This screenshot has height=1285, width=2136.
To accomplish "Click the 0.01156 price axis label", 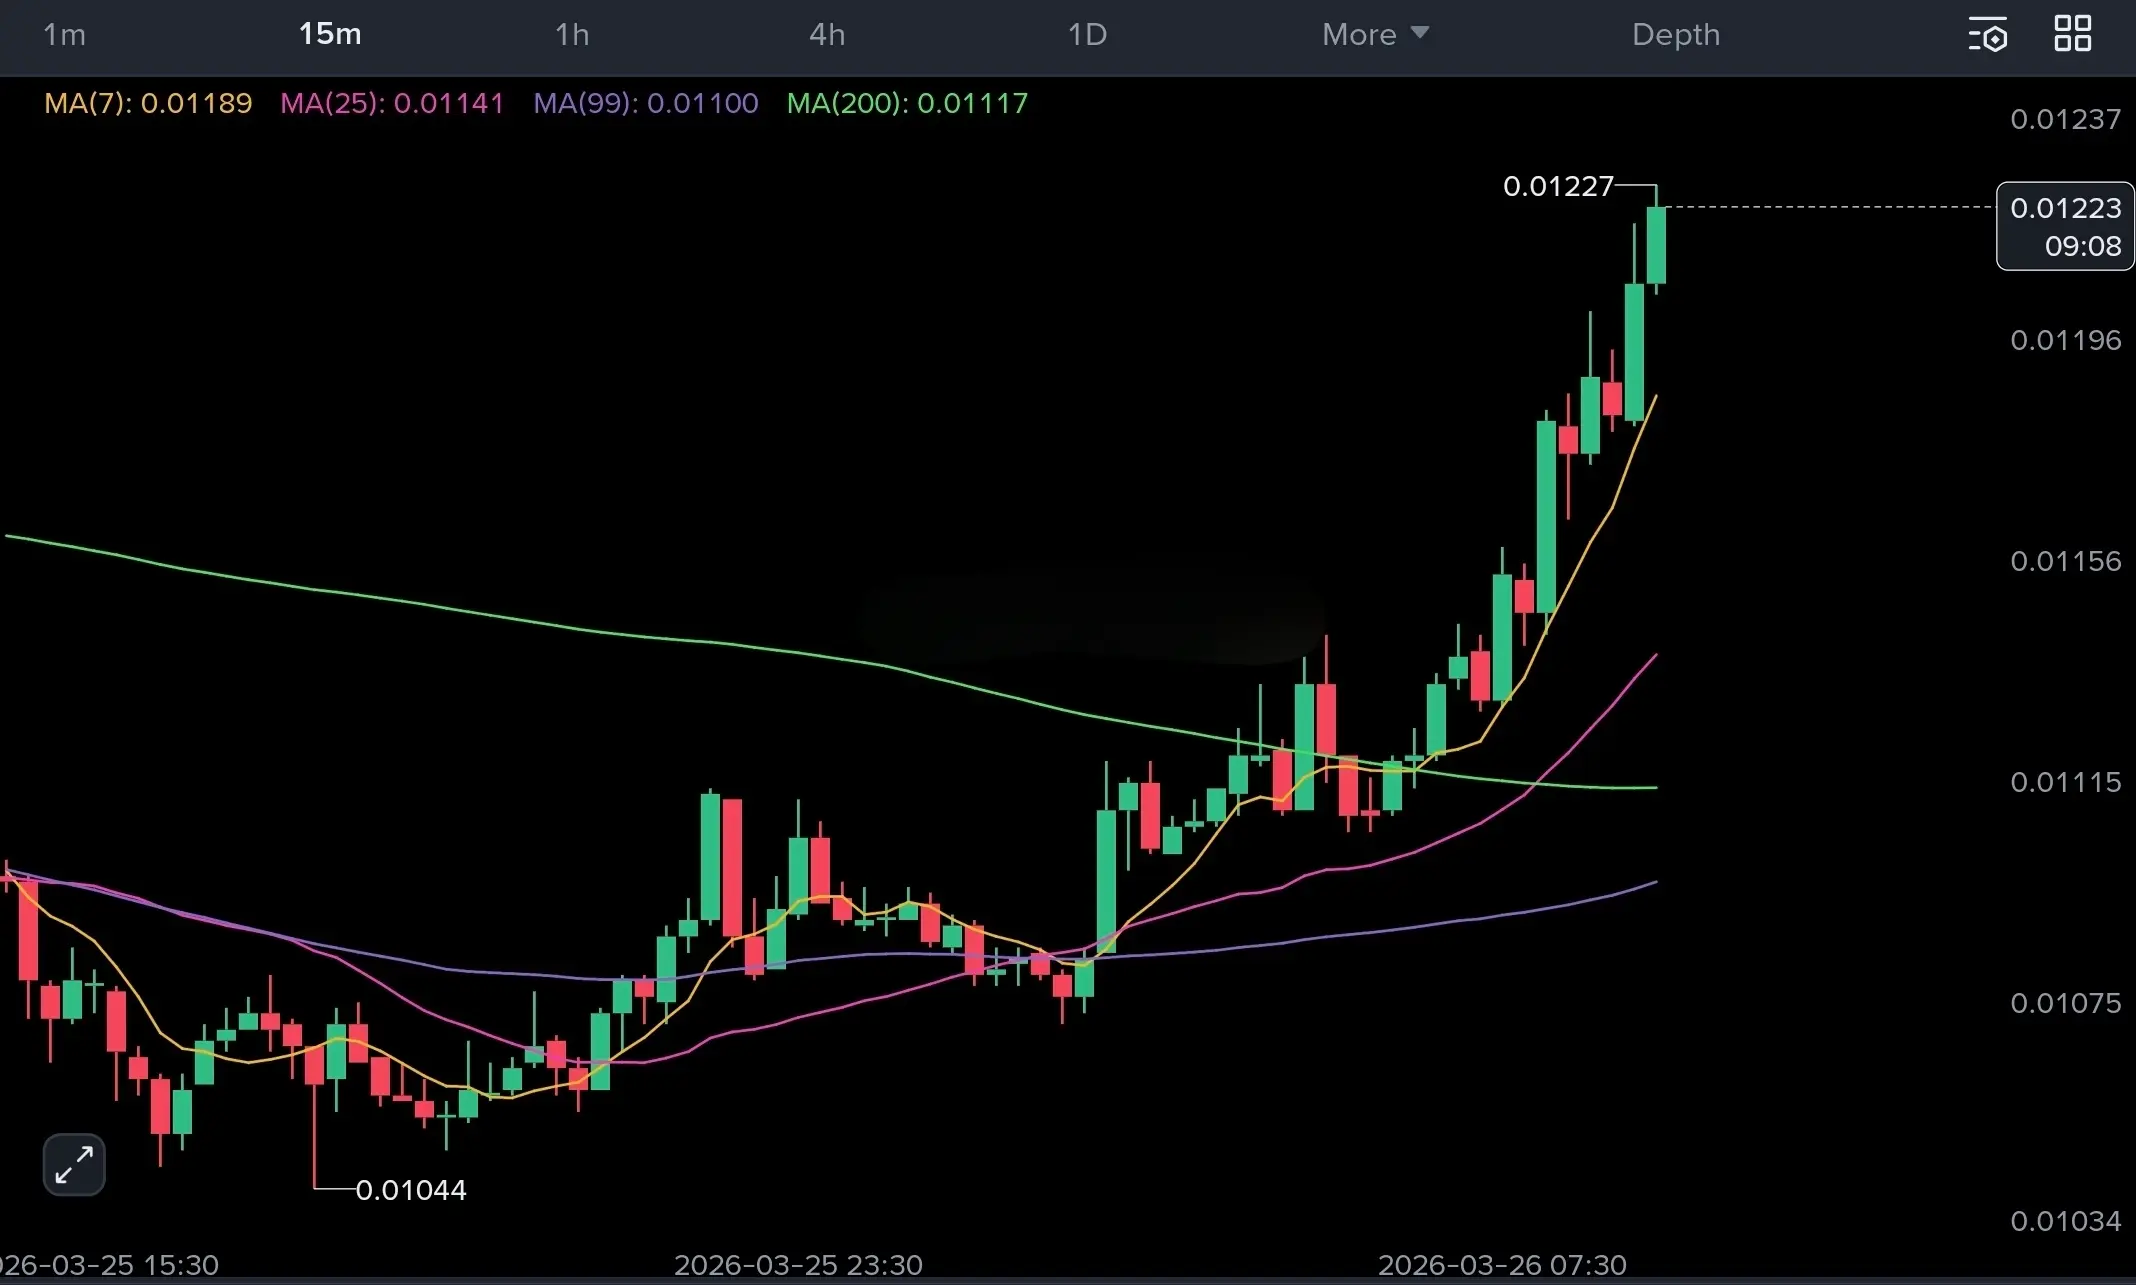I will (x=2065, y=561).
